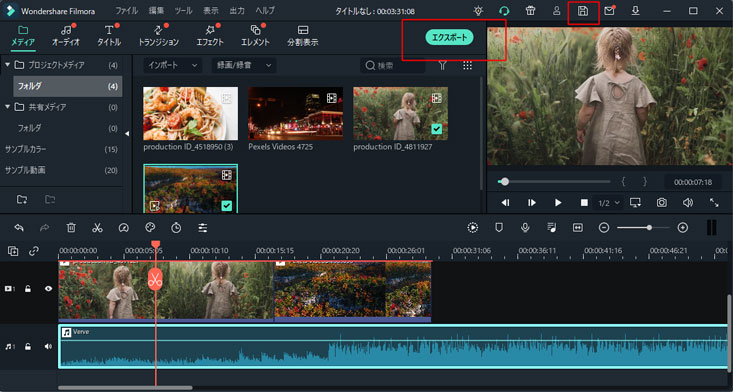This screenshot has height=392, width=733.
Task: Switch to the トランジション tab
Action: click(158, 36)
